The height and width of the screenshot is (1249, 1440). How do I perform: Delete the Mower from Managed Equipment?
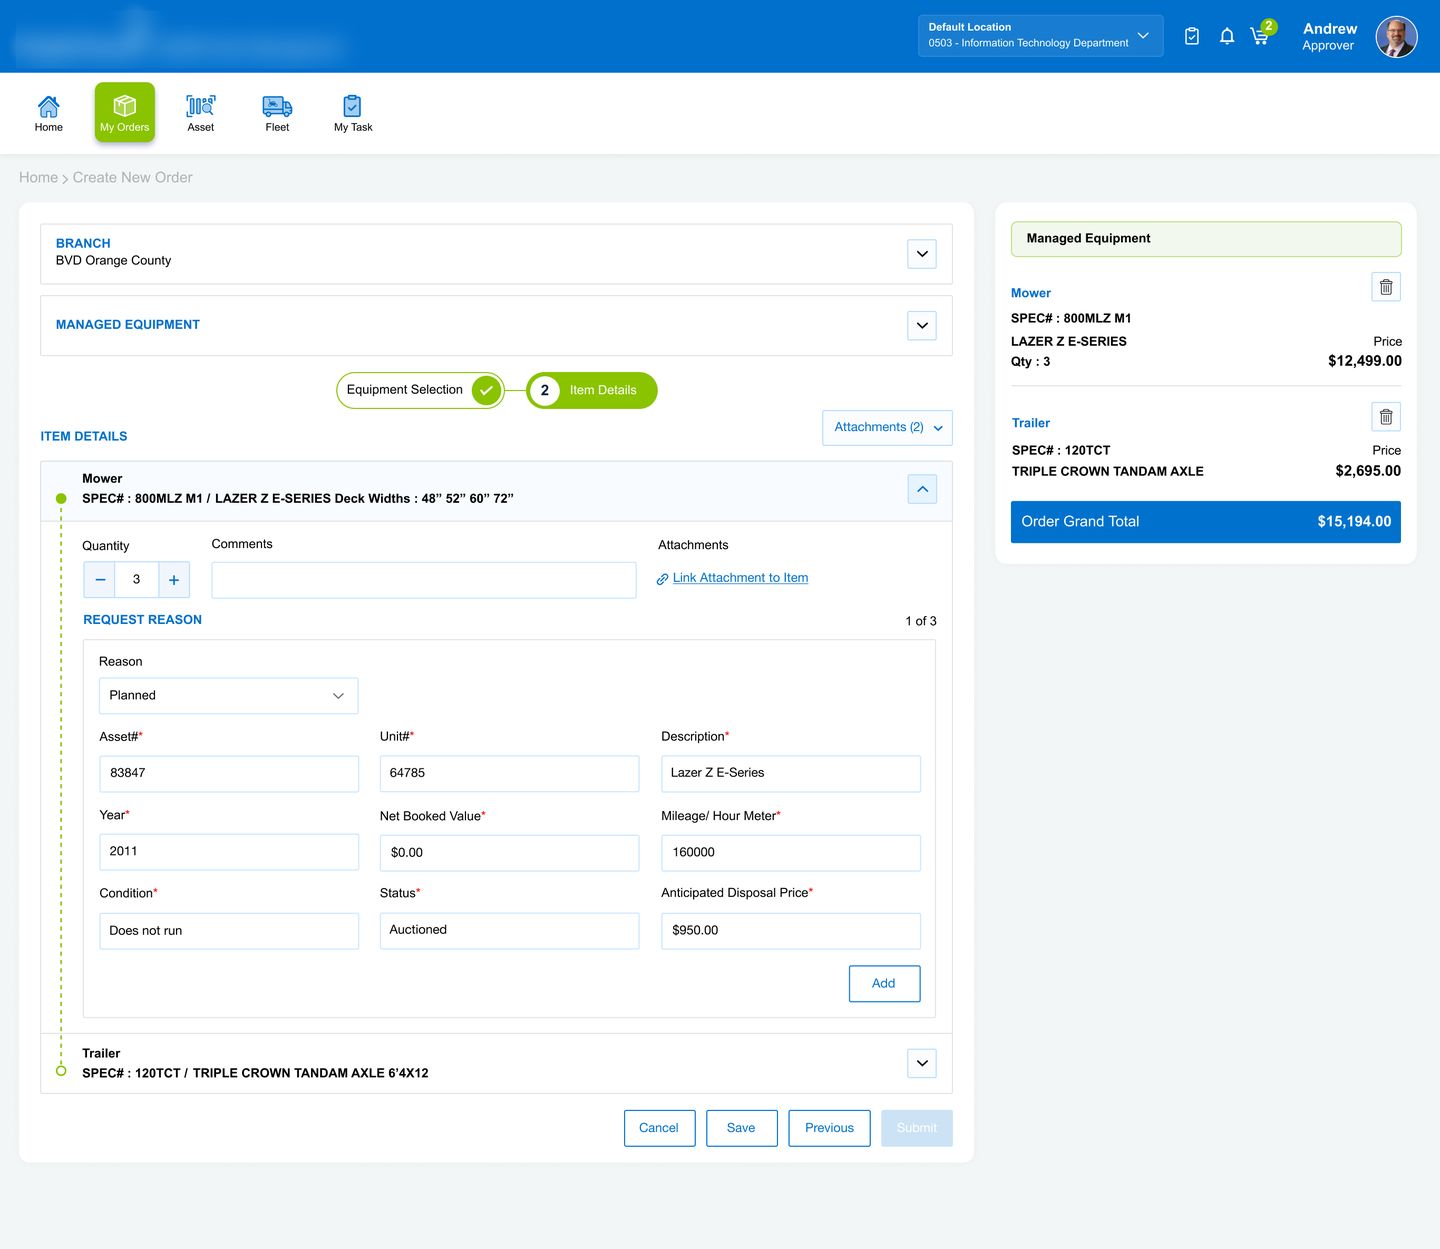click(1386, 287)
